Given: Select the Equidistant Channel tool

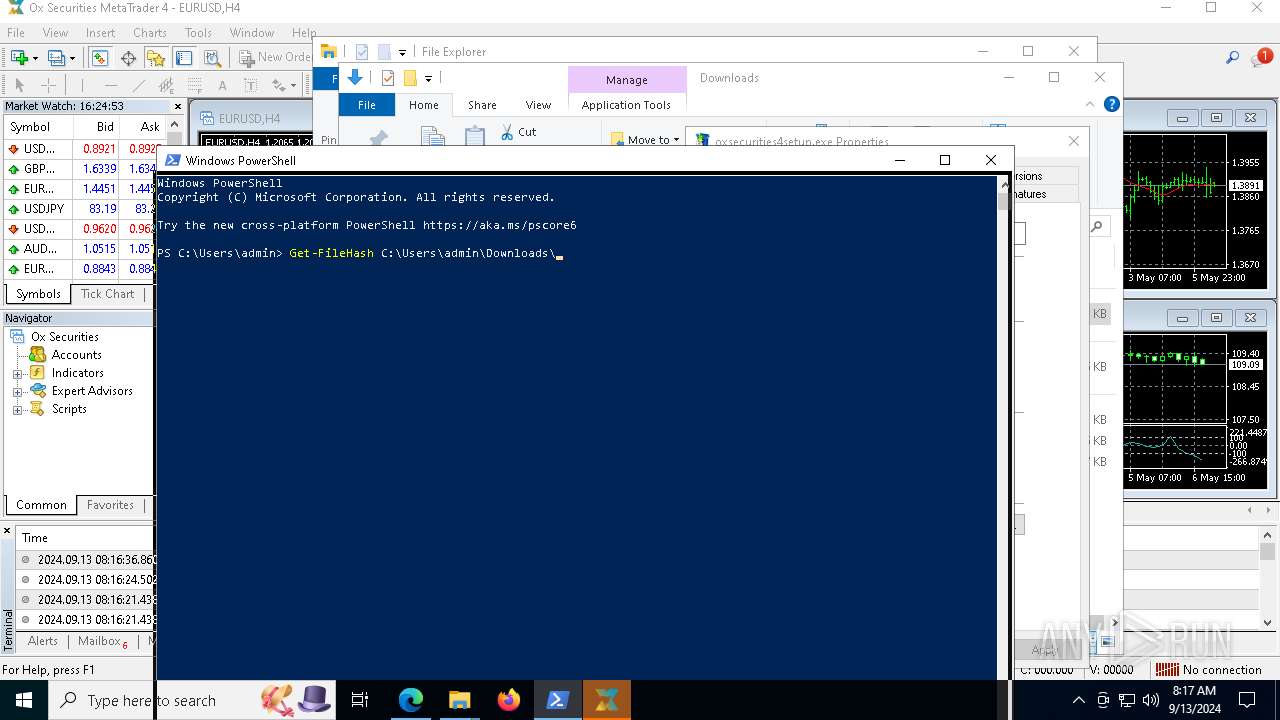Looking at the screenshot, I should click(167, 85).
